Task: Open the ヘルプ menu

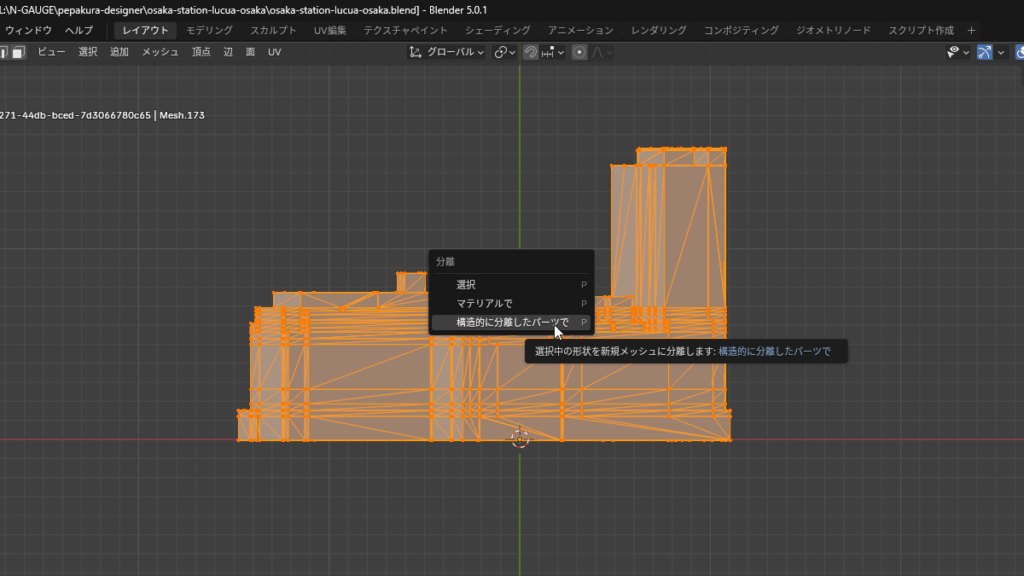Action: [x=79, y=30]
